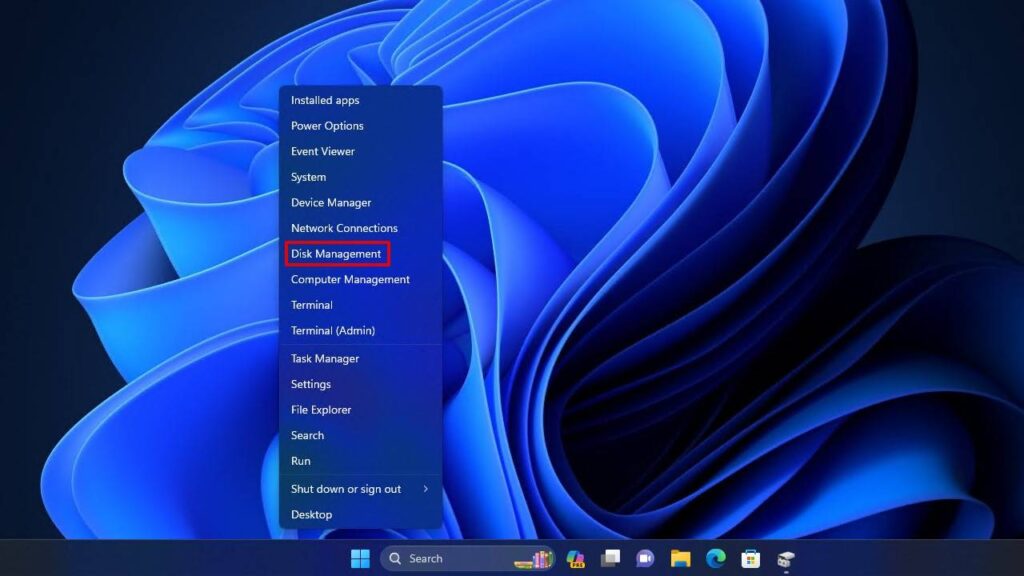
Task: Open Task View from the taskbar
Action: pyautogui.click(x=610, y=558)
